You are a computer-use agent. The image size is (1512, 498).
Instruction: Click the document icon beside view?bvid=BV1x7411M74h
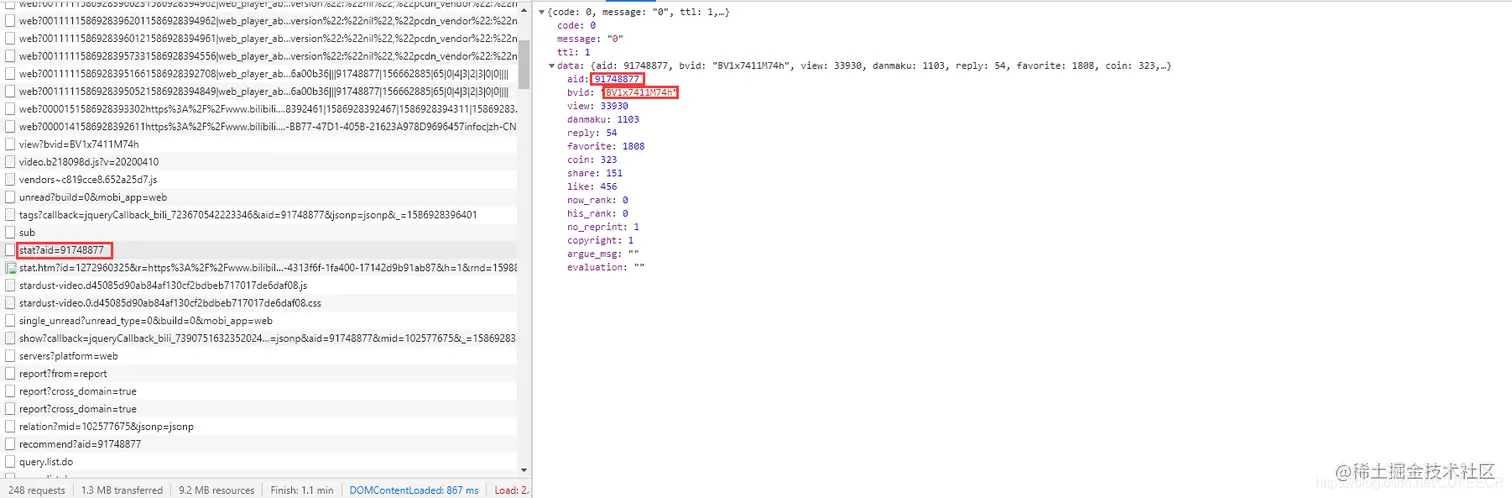click(x=10, y=144)
